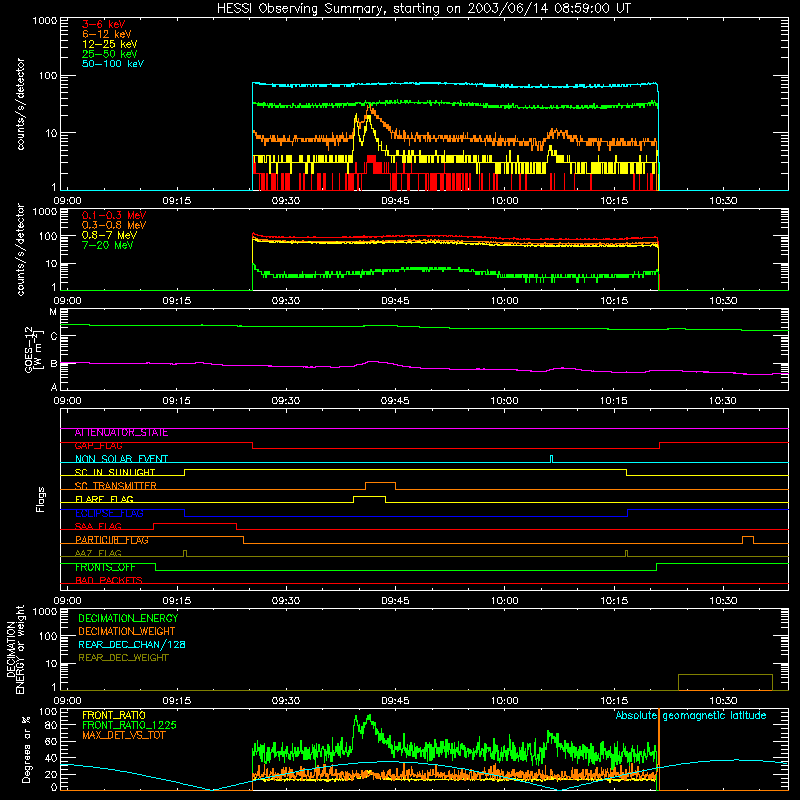Click the FRONT_RATIO legend label
This screenshot has height=800, width=800.
(114, 715)
